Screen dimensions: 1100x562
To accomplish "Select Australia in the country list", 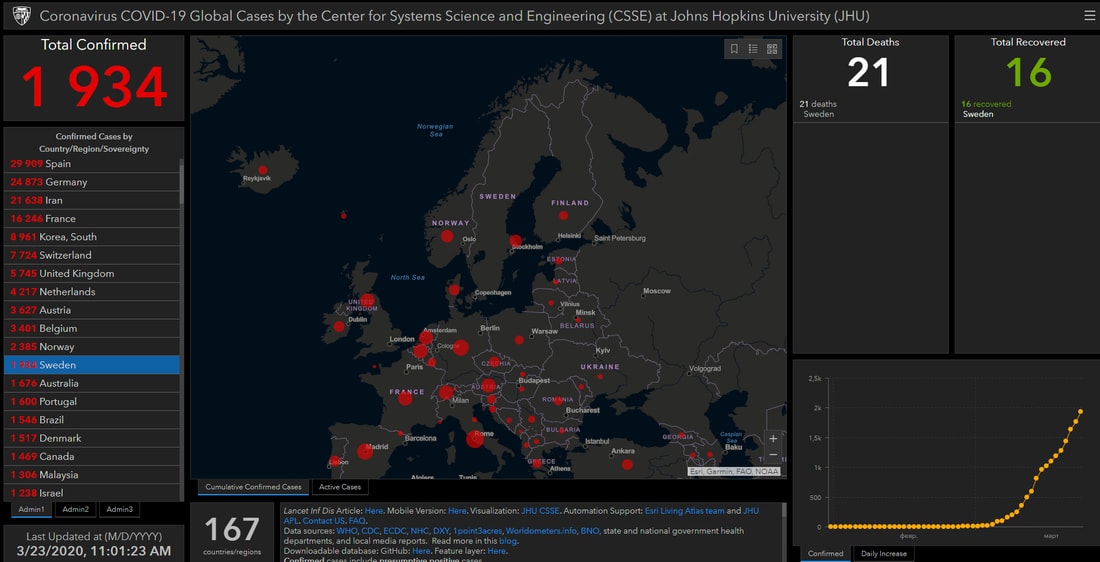I will click(x=92, y=383).
